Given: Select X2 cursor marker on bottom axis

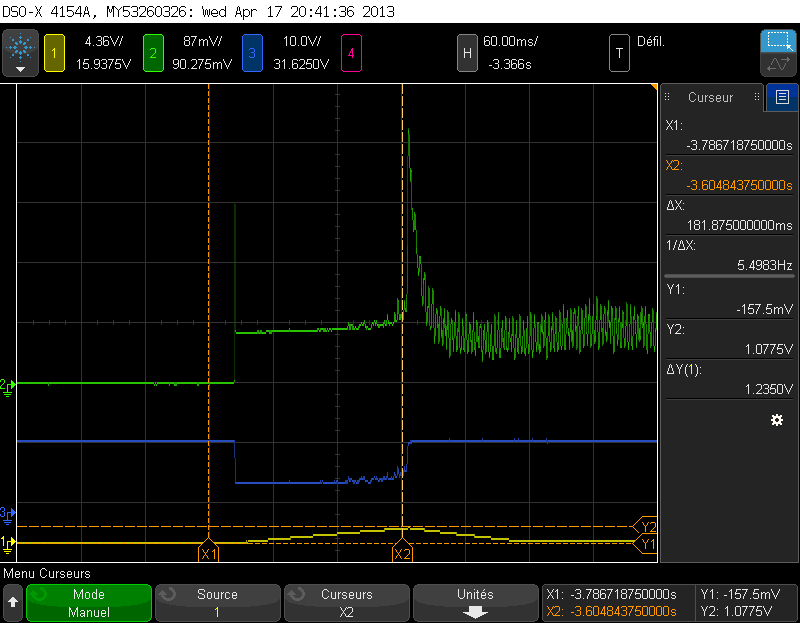Looking at the screenshot, I should coord(402,551).
